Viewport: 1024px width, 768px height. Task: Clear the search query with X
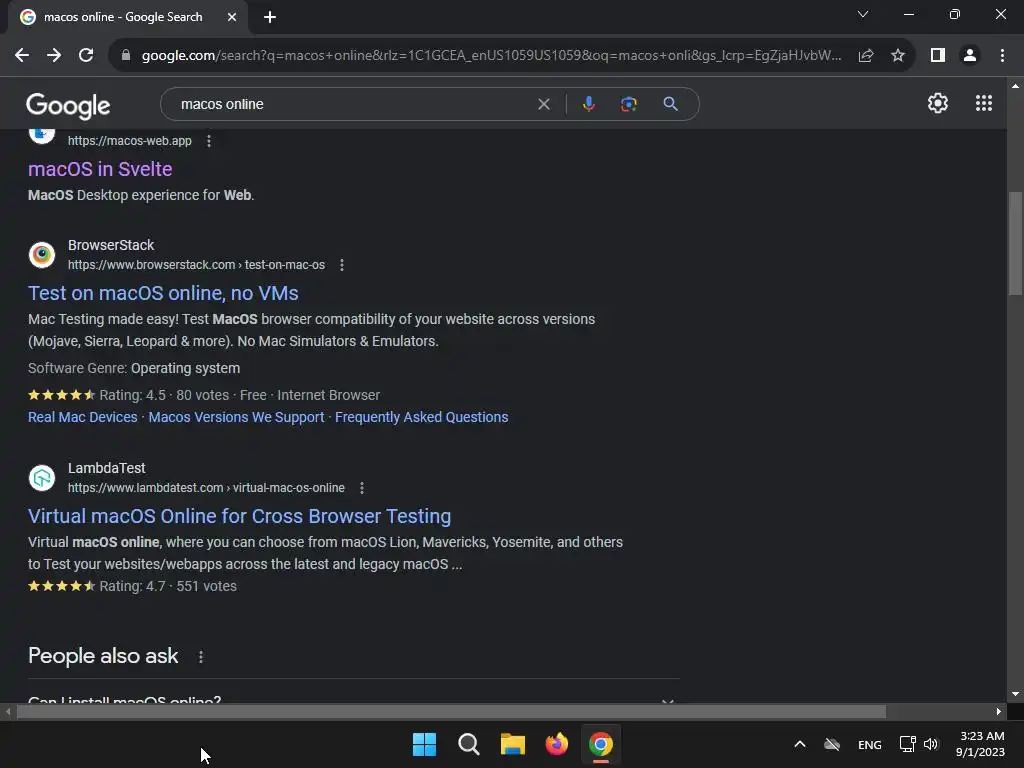pyautogui.click(x=543, y=104)
